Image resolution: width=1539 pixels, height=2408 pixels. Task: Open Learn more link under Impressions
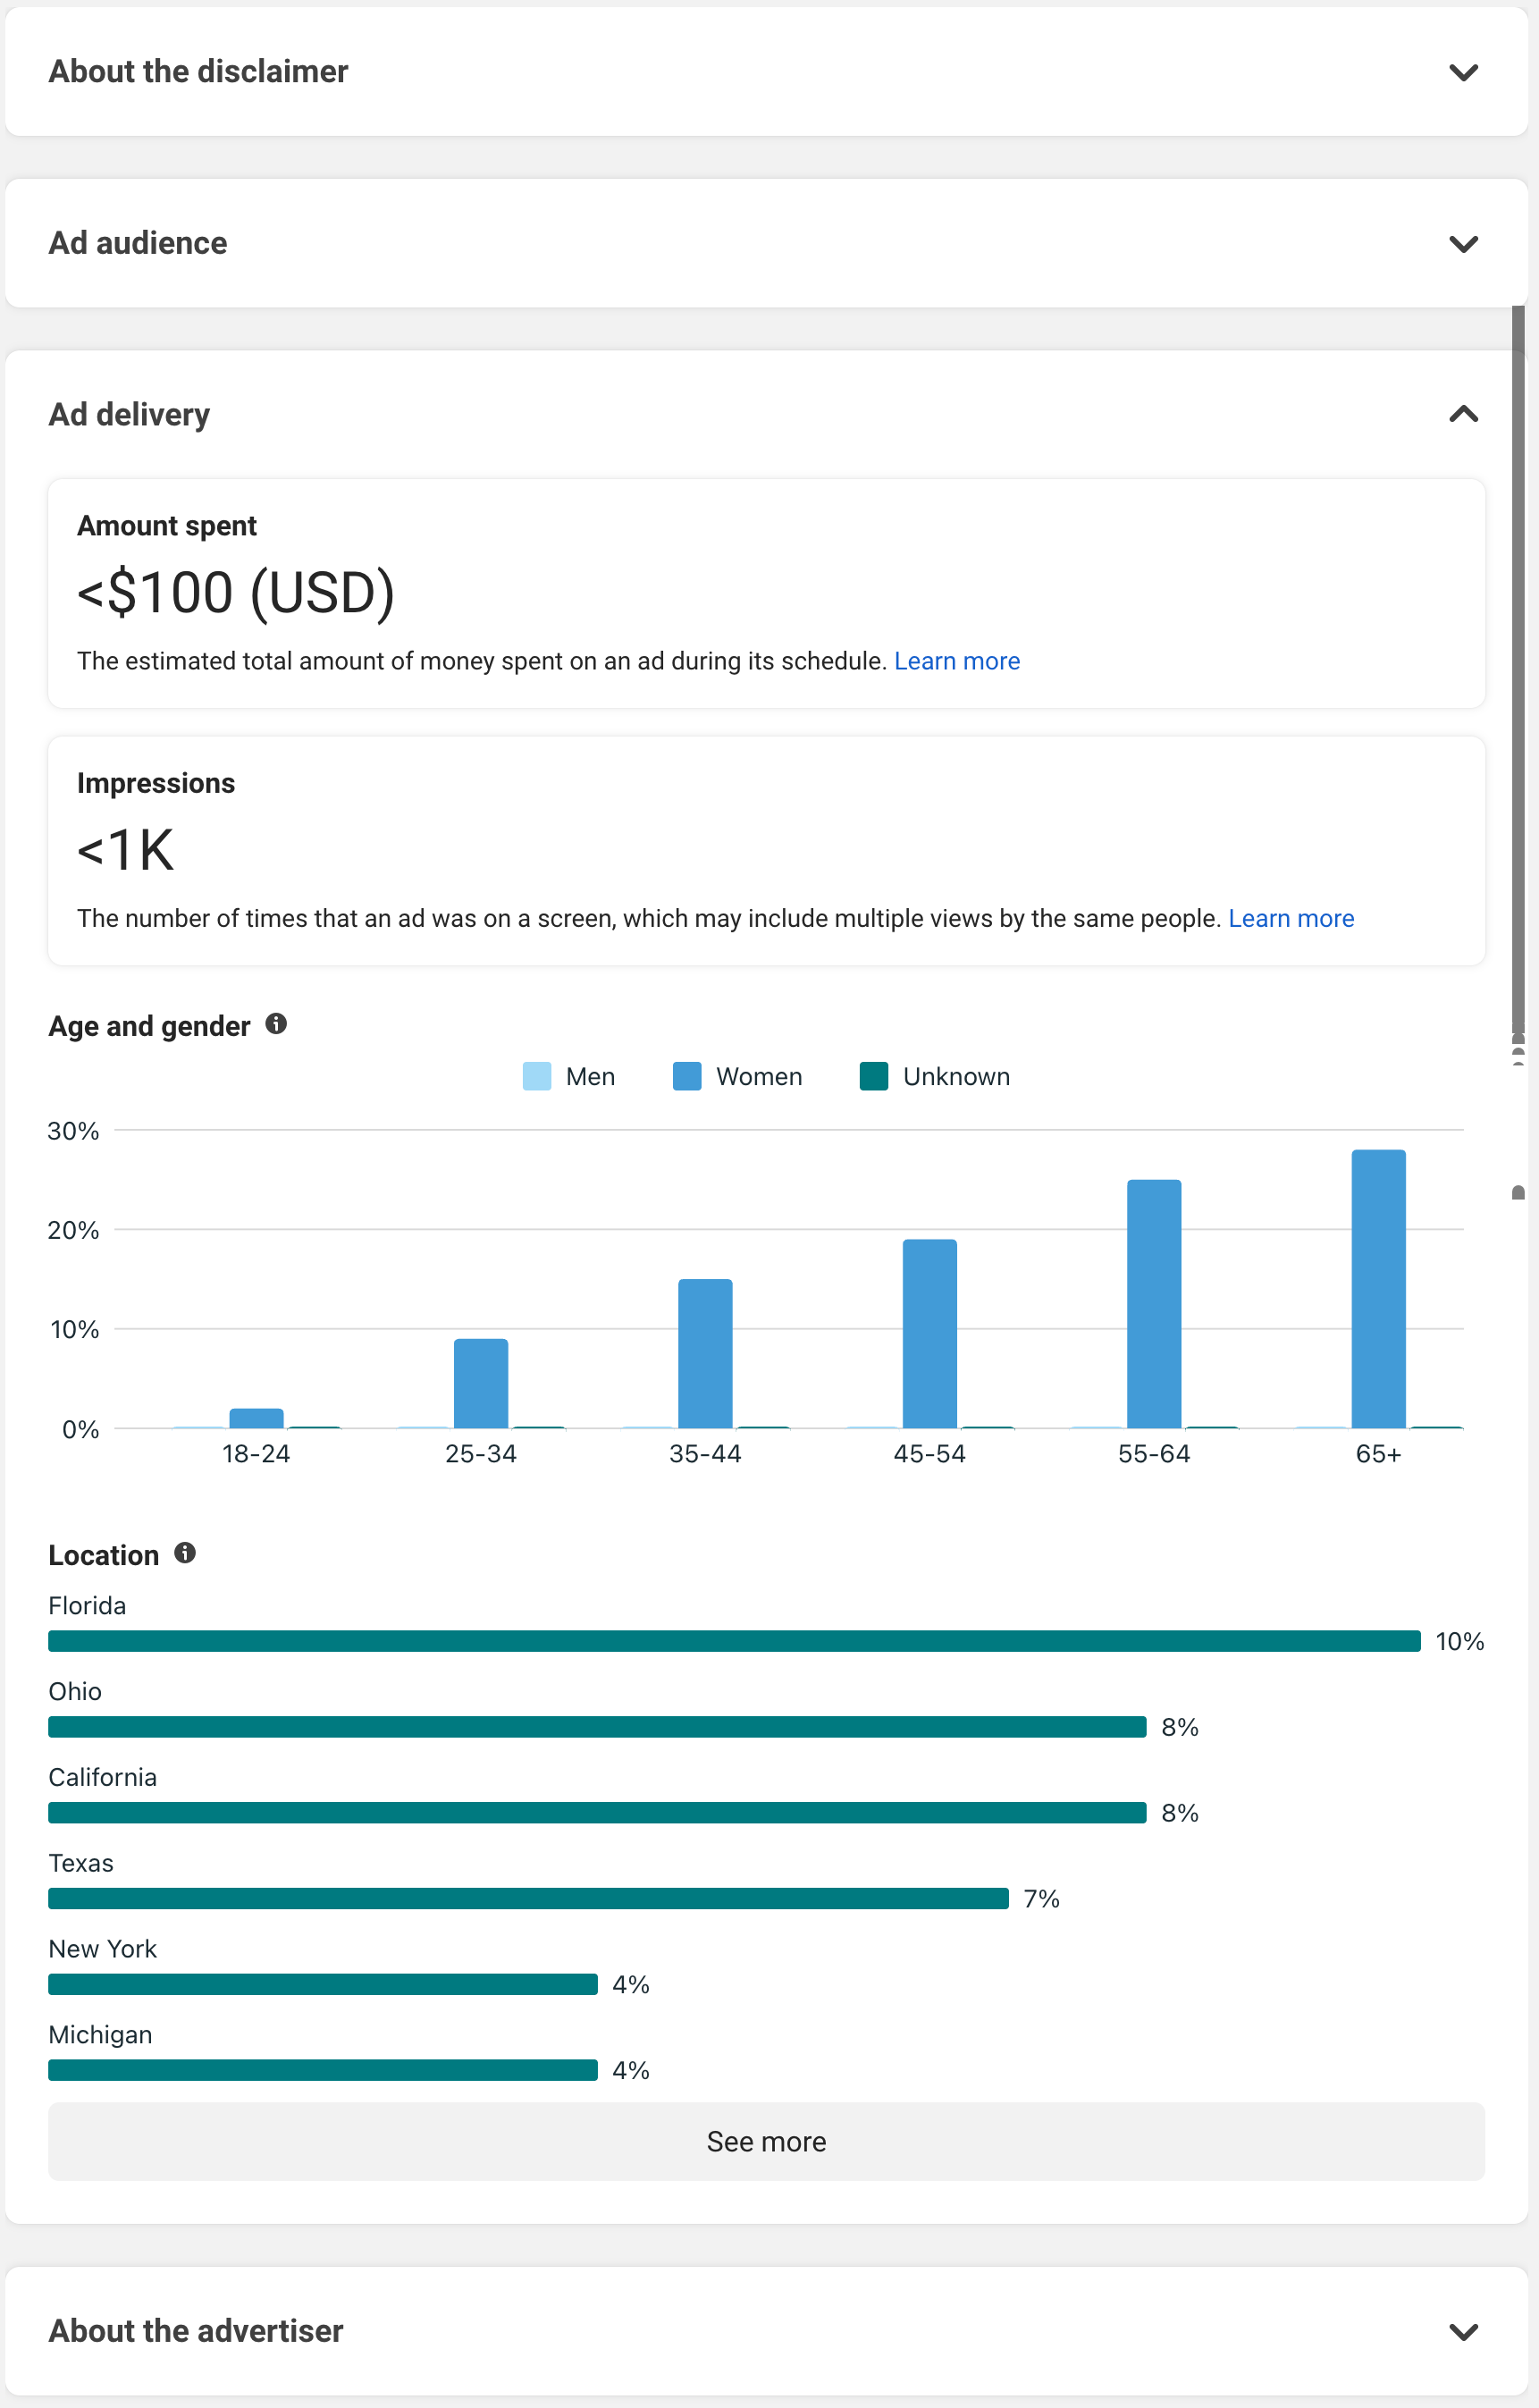coord(1290,918)
